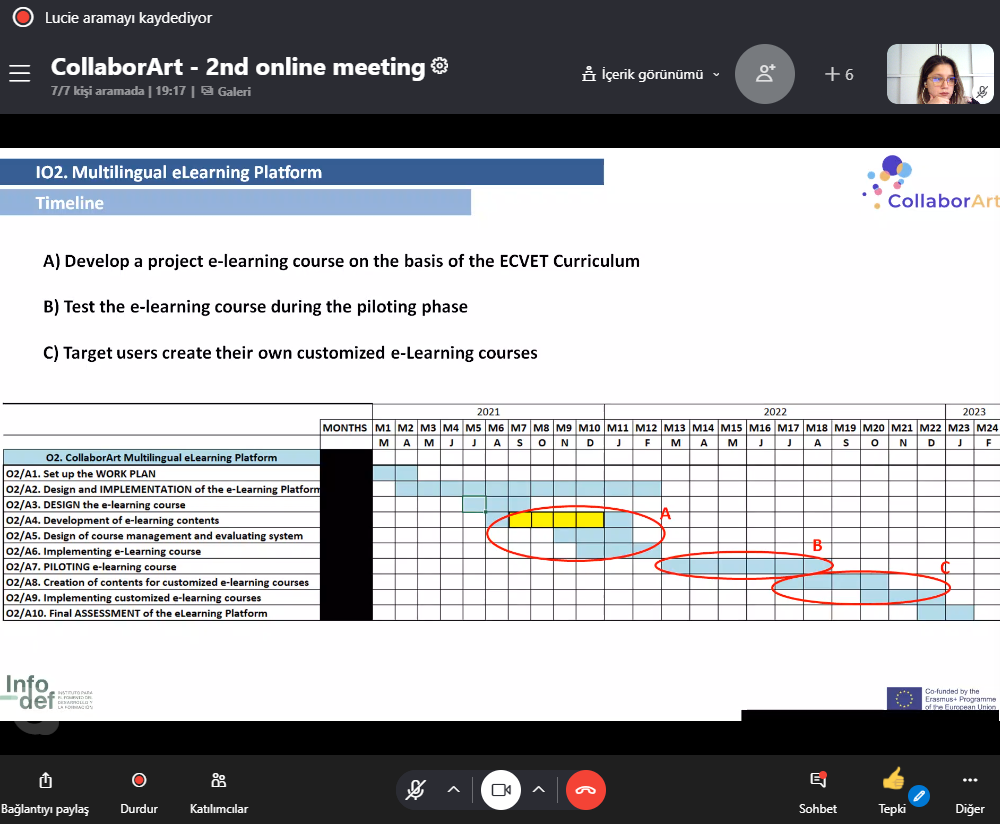Open İçerik görünümü view dropdown
This screenshot has height=824, width=1000.
click(651, 74)
